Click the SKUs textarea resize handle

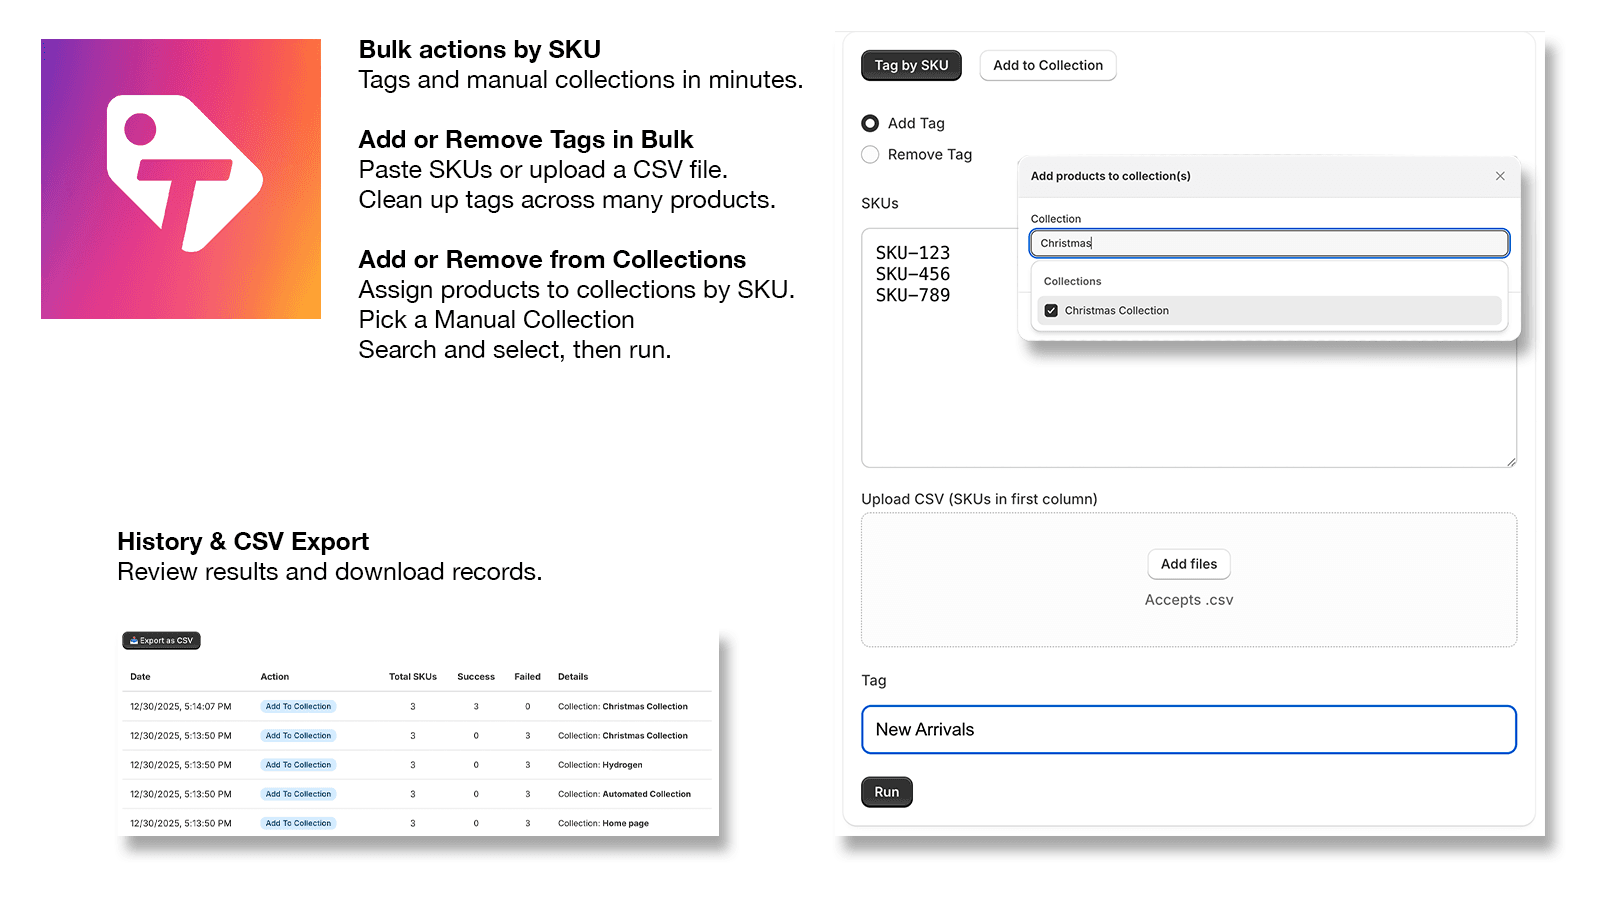[1511, 462]
